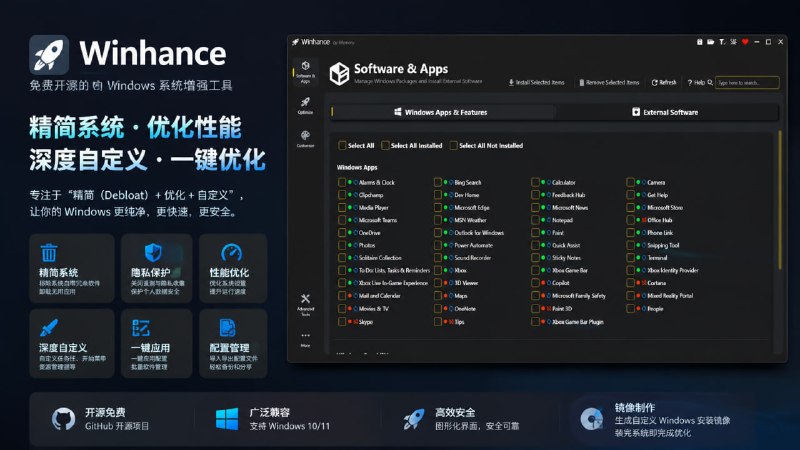Tick the Skype checkbox

pos(342,321)
